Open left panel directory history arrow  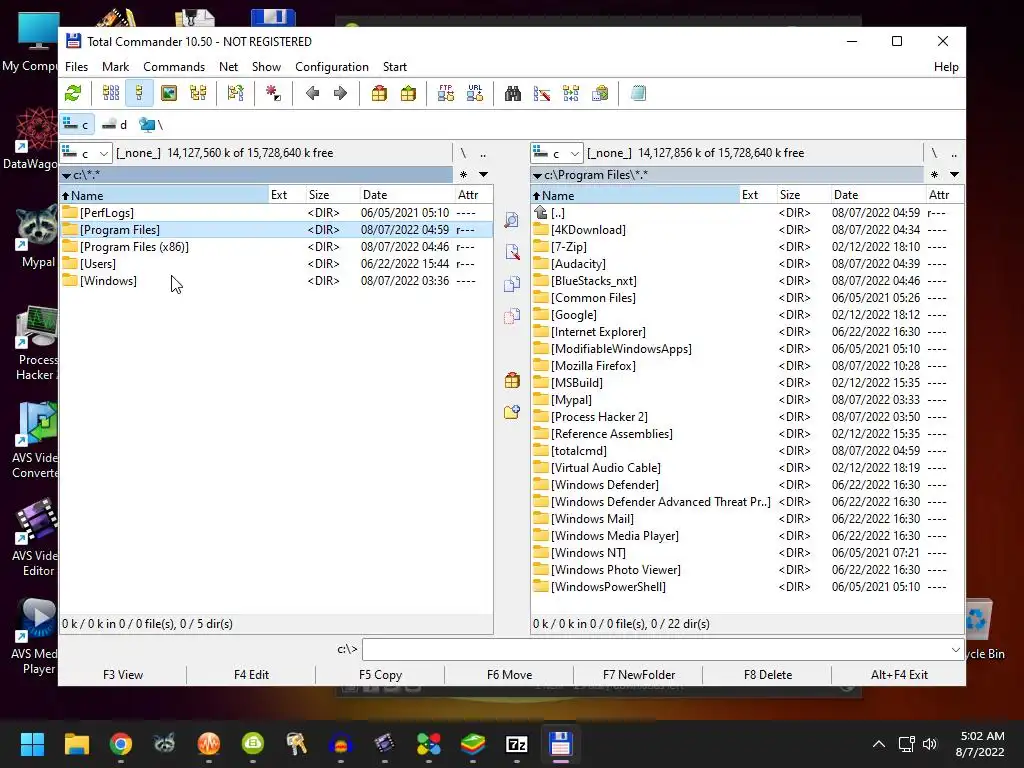point(483,174)
